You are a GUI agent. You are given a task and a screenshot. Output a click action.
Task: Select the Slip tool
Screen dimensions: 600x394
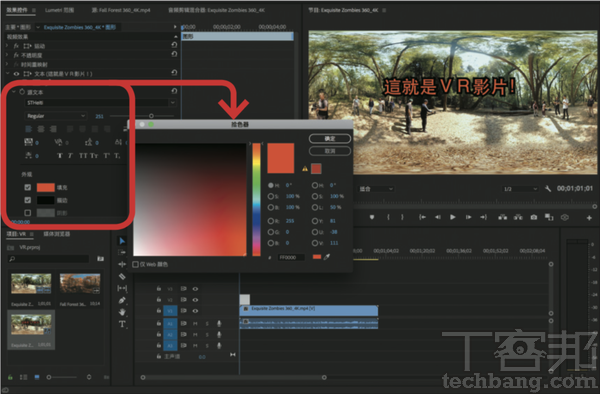(x=122, y=288)
